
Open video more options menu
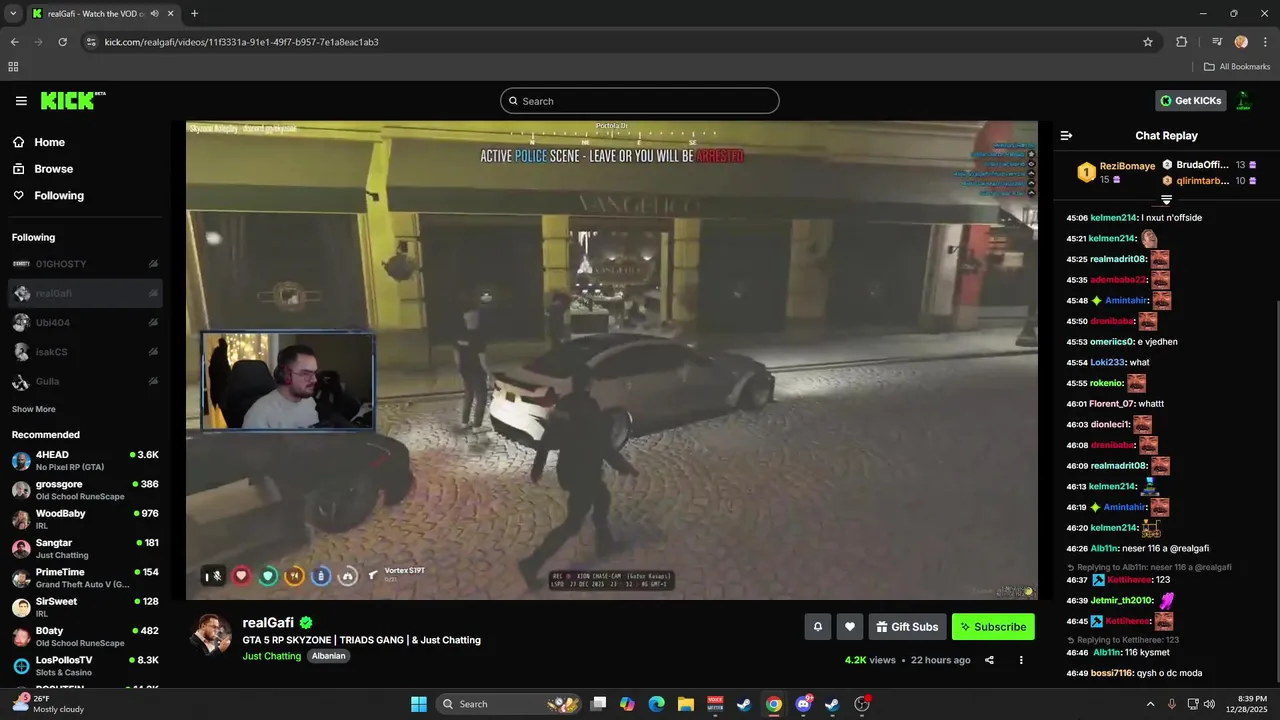tap(1021, 660)
